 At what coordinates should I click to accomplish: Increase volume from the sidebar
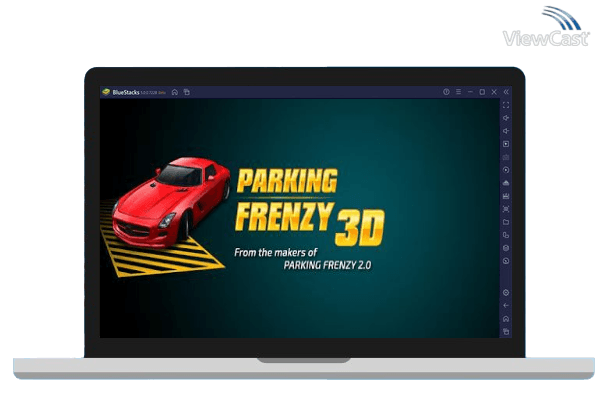(506, 118)
